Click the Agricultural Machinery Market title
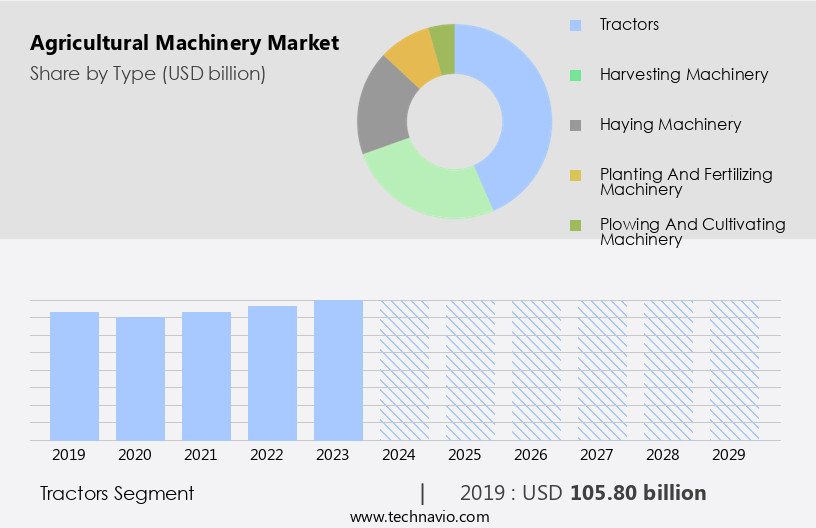This screenshot has height=528, width=816. click(185, 43)
